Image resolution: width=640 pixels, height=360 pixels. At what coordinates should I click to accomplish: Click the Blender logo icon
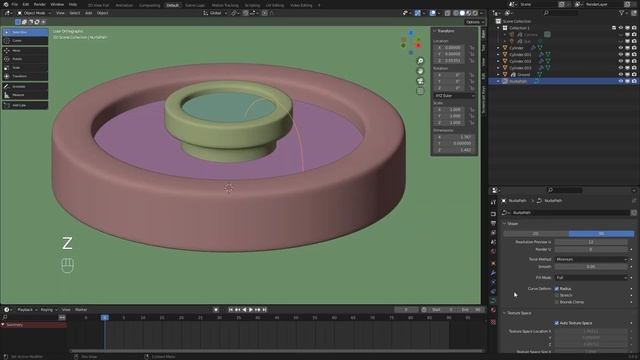coord(6,4)
